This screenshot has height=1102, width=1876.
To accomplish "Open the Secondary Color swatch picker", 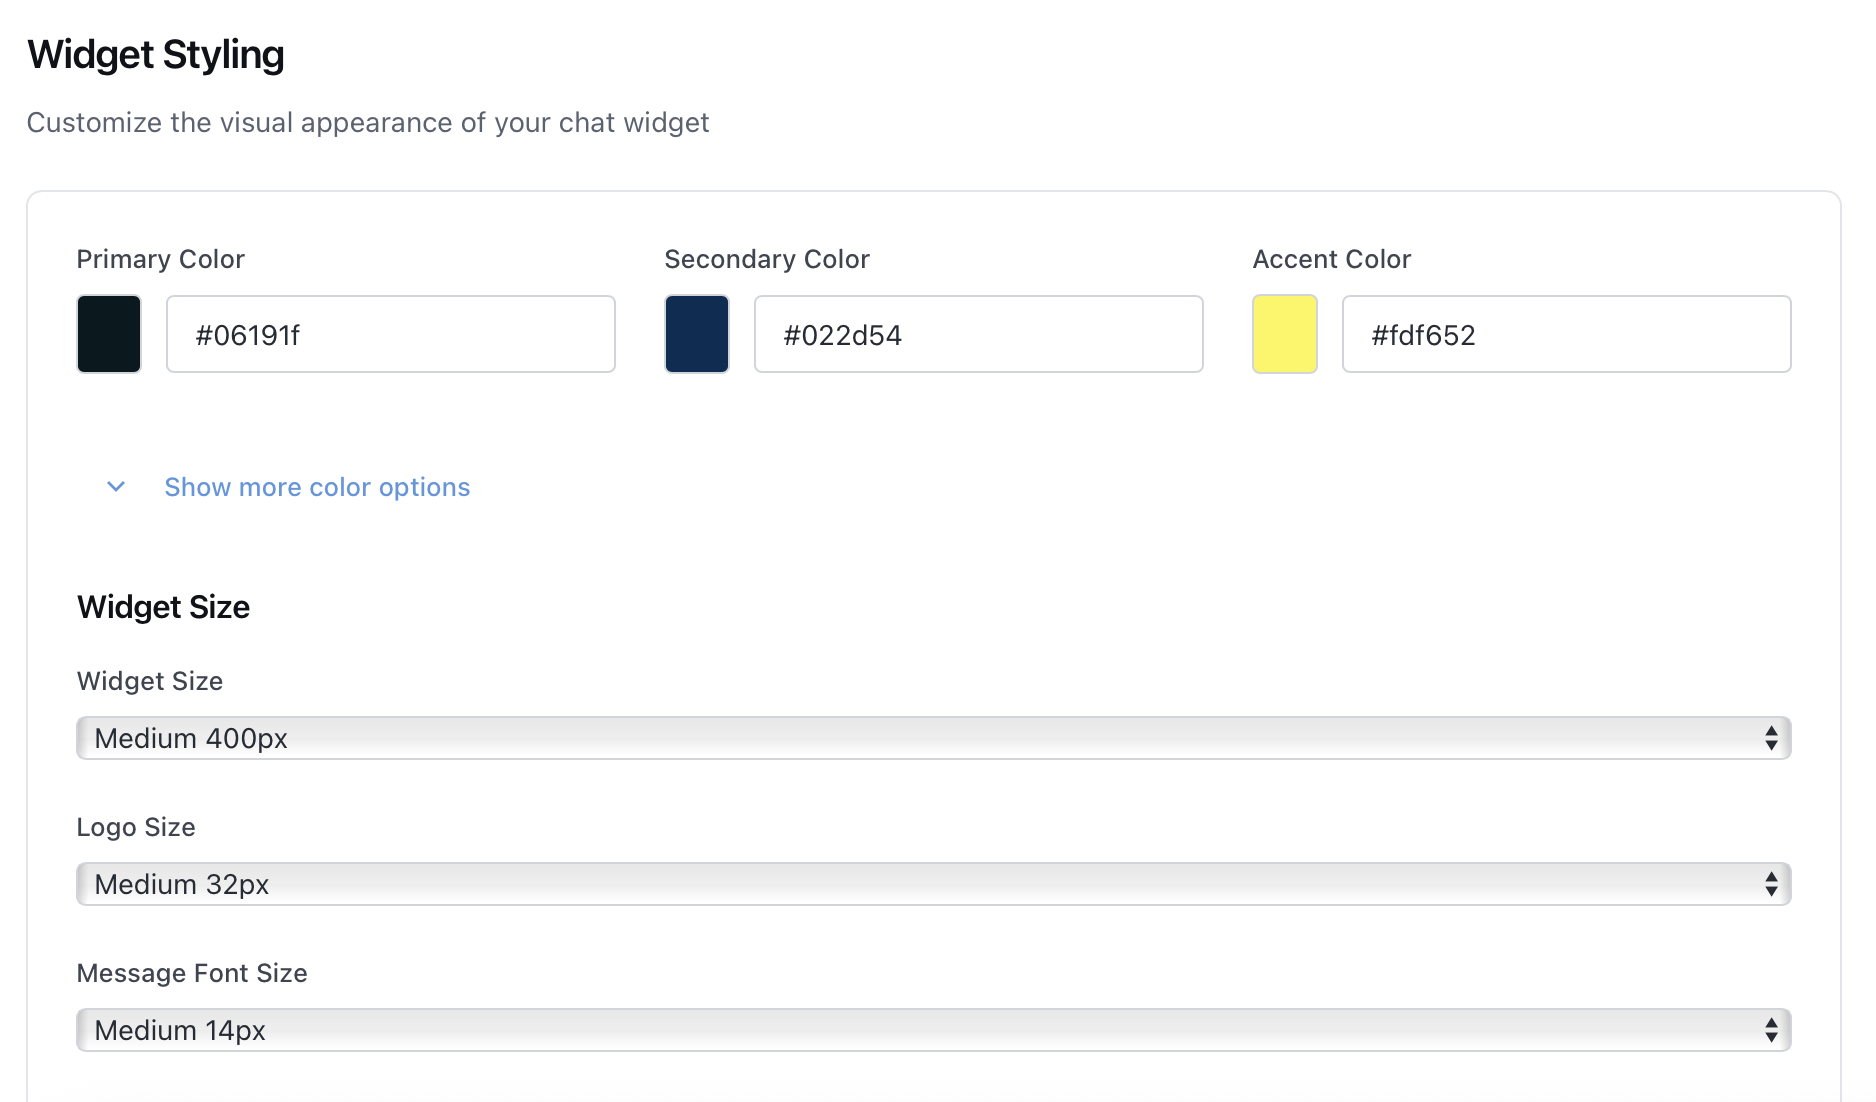I will 696,334.
